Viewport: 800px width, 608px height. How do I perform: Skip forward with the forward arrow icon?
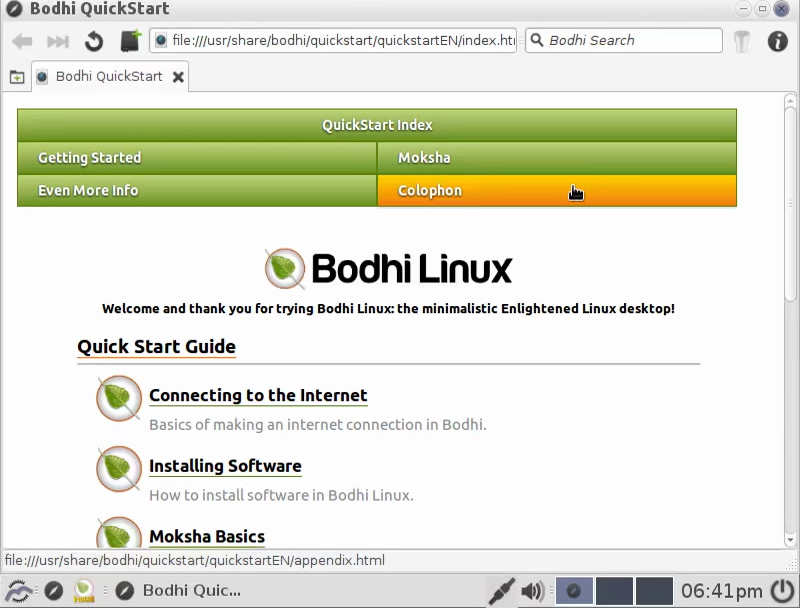coord(58,41)
